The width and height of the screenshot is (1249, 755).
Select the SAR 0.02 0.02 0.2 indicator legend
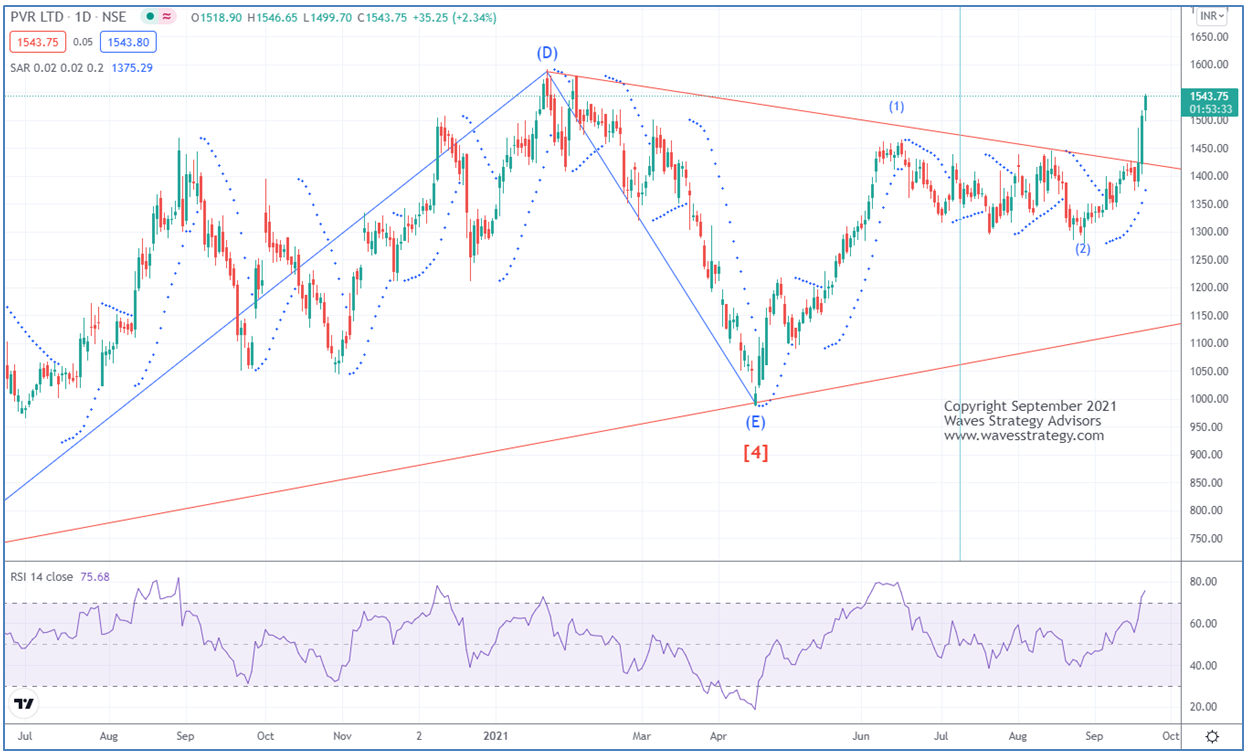coord(59,67)
